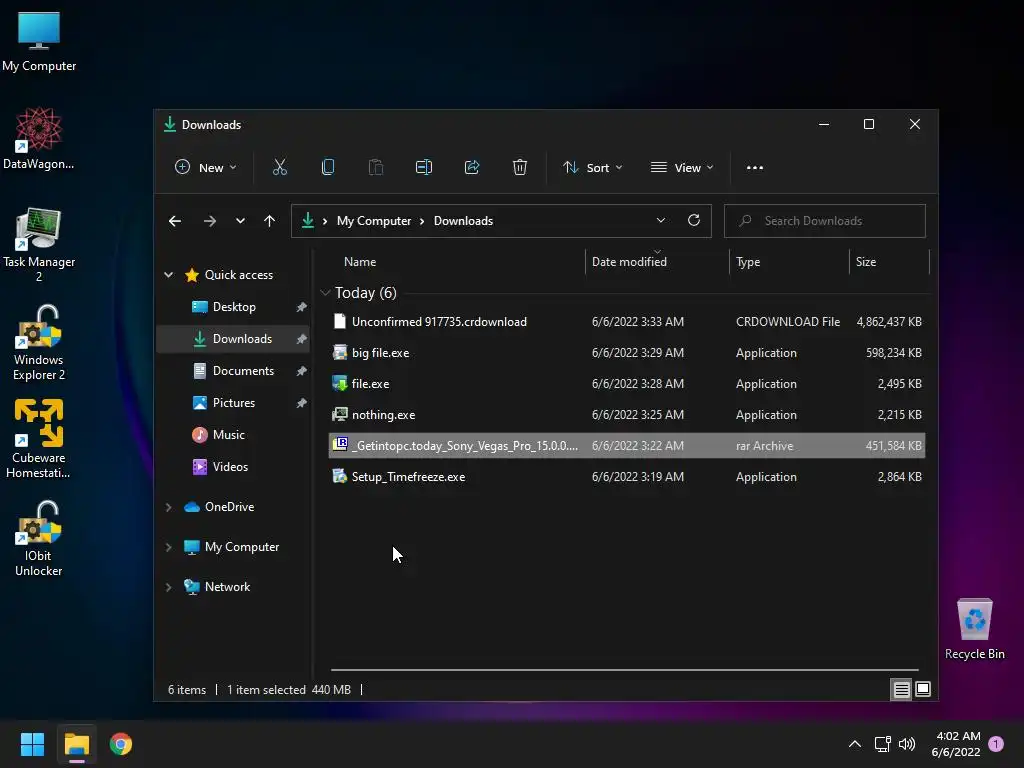Refresh the Downloads folder
The width and height of the screenshot is (1024, 768).
coord(694,221)
